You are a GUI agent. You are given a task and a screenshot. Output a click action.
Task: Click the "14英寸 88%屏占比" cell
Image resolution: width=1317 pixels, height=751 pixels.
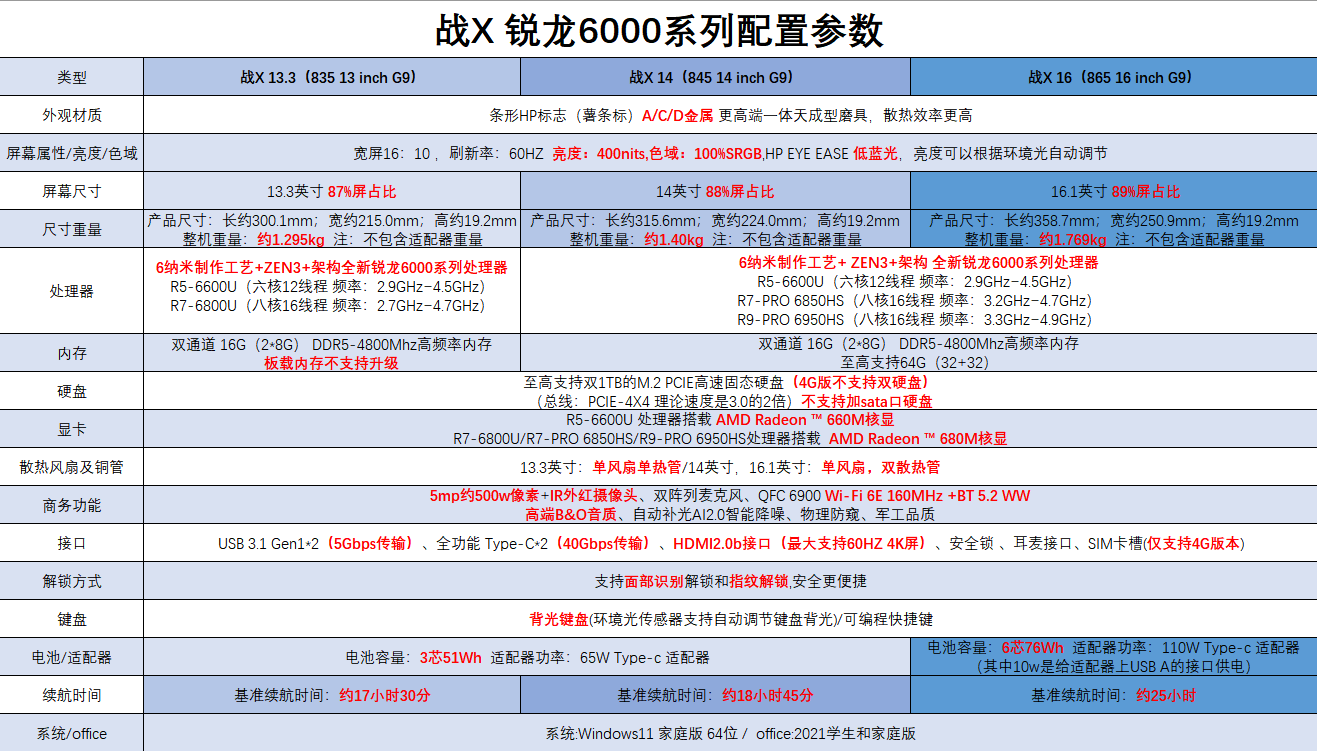click(x=715, y=191)
